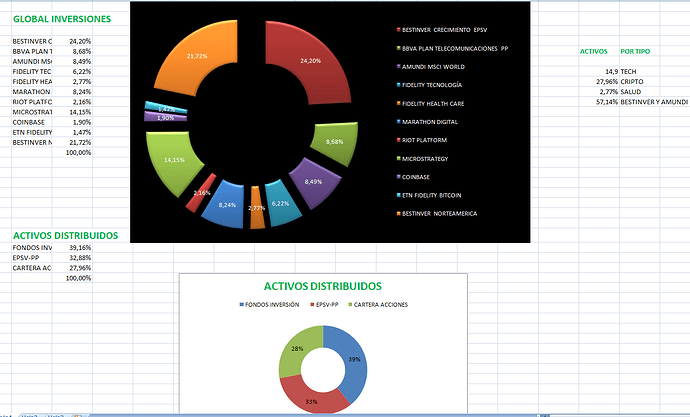Image resolution: width=690 pixels, height=417 pixels.
Task: Select the GLOBAL INVERSIONES heading cell
Action: pos(62,19)
